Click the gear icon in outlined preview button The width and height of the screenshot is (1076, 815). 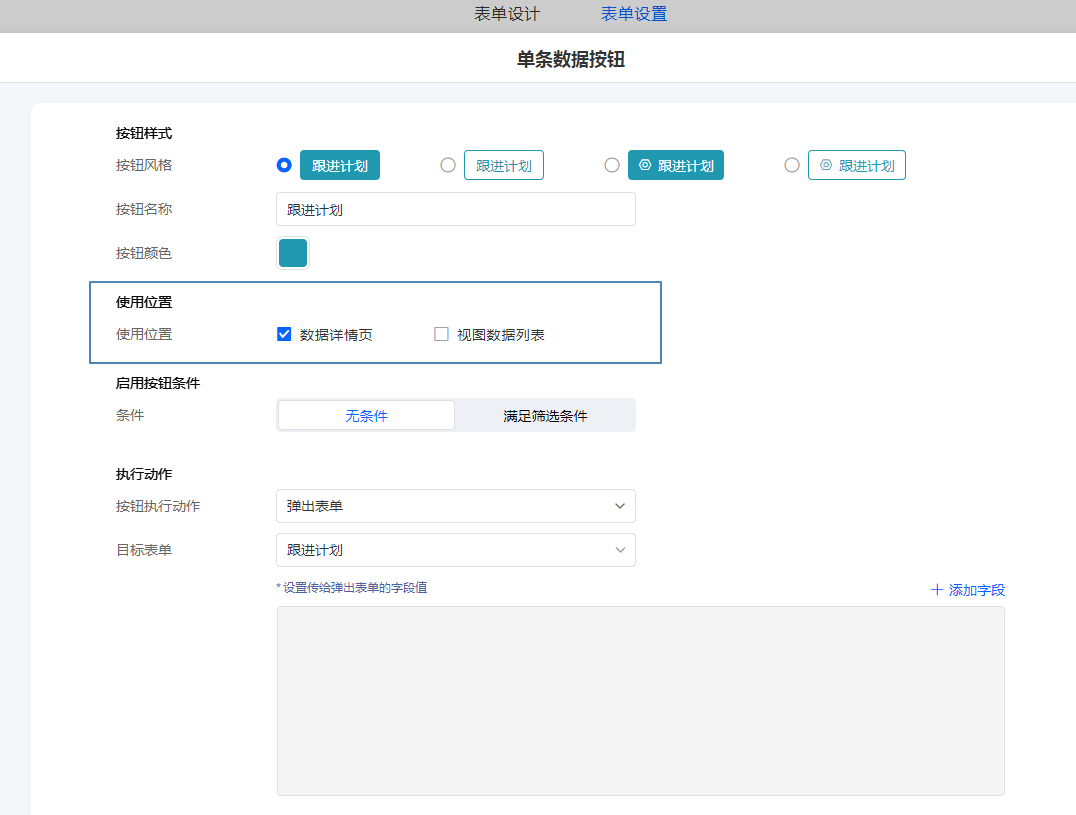(826, 165)
